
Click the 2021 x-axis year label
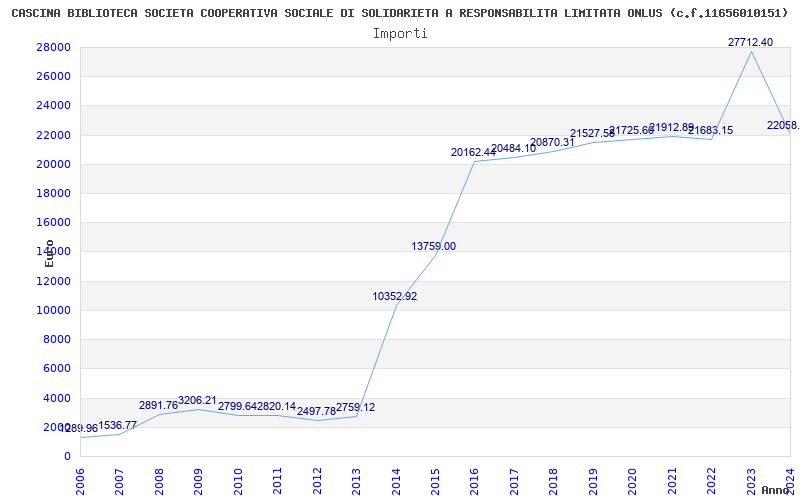point(672,482)
